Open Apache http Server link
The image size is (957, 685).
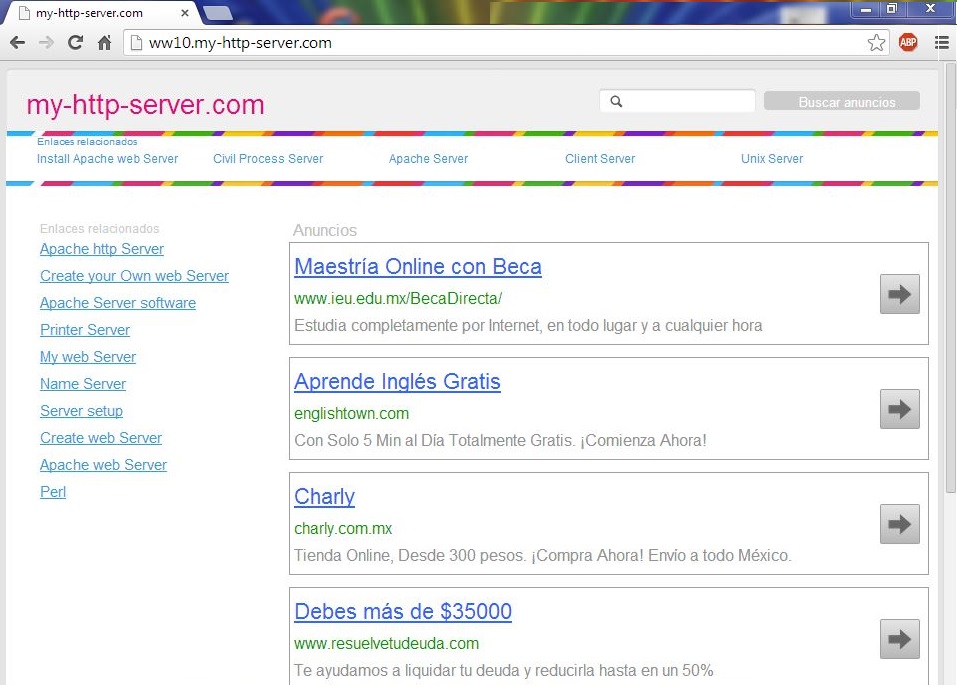click(102, 249)
